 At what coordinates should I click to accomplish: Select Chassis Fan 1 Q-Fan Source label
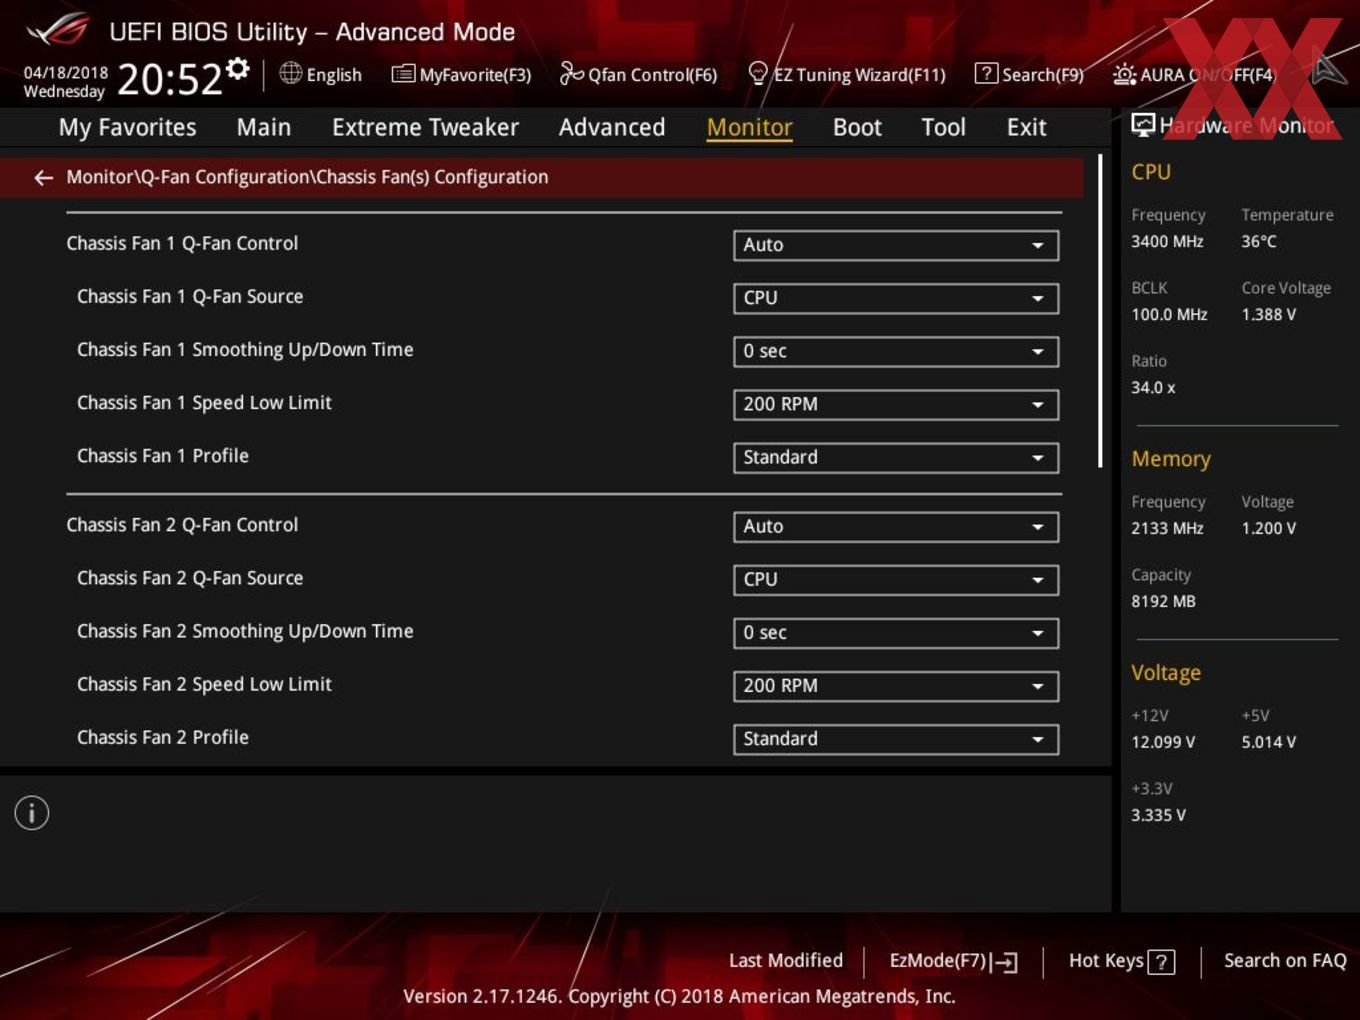point(190,296)
